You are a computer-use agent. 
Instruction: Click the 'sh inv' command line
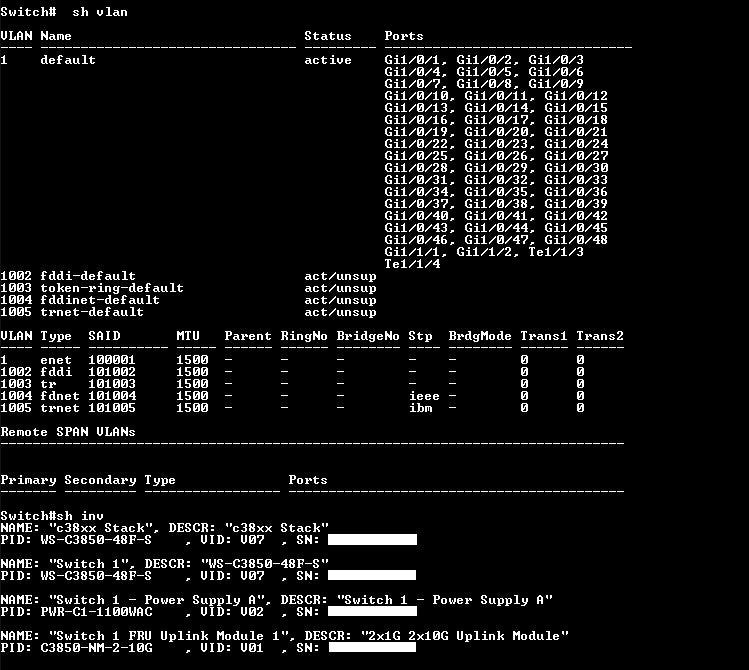tap(52, 516)
